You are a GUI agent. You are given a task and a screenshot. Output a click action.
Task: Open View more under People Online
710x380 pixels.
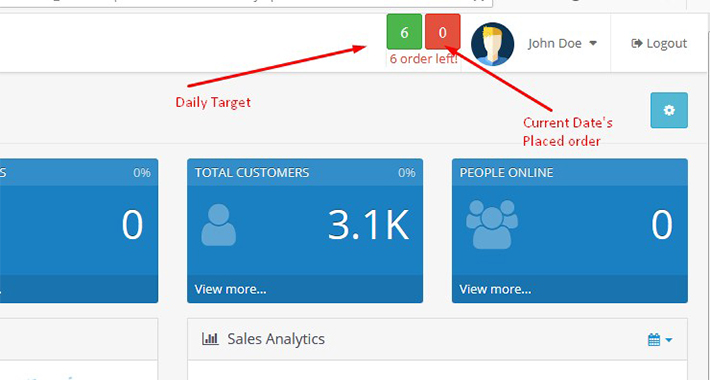(495, 289)
